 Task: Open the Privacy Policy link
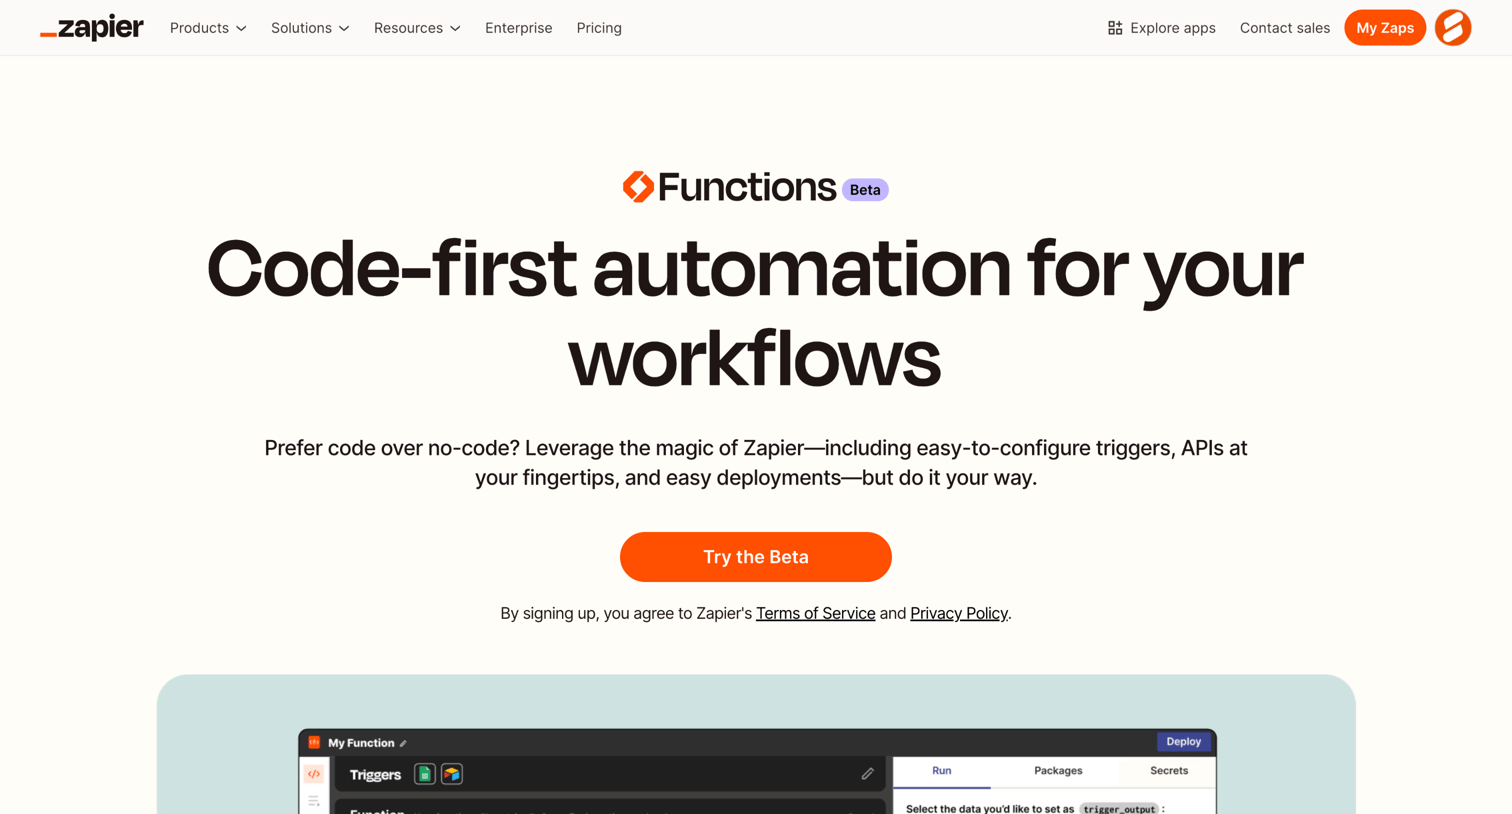click(x=959, y=613)
